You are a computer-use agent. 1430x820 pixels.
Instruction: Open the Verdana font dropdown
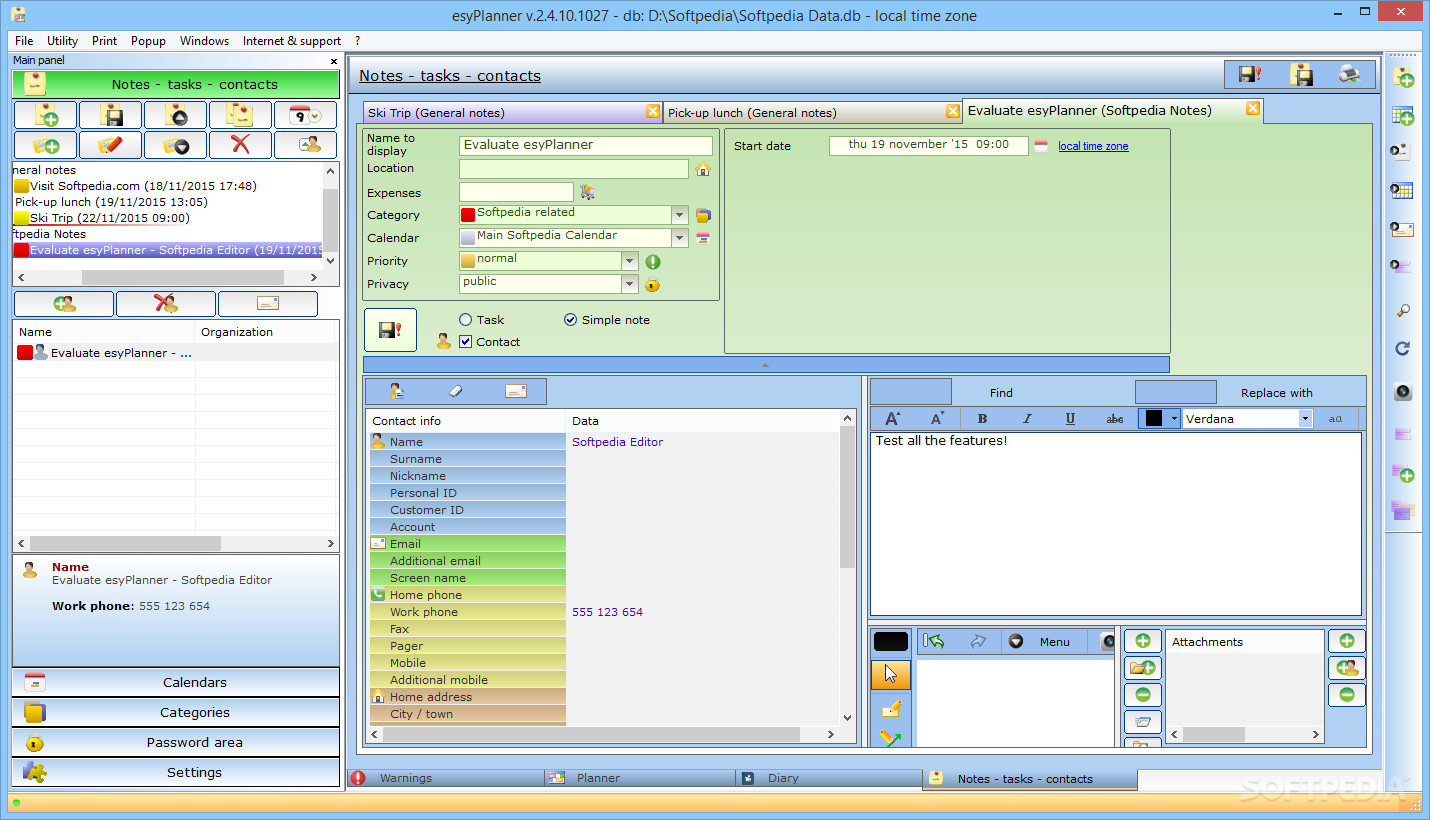[x=1305, y=419]
